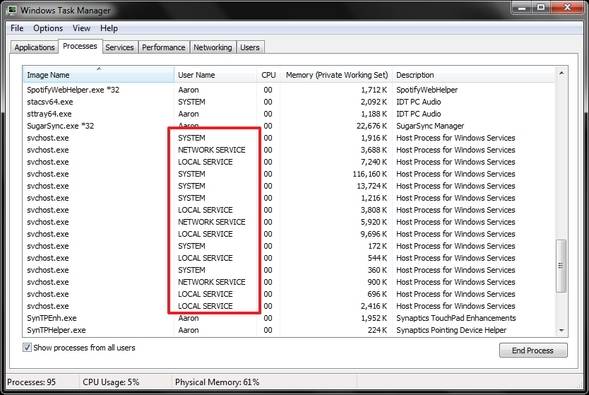Click the SugarSync Manager description cell
Viewport: 589px width, 395px height.
coord(430,126)
